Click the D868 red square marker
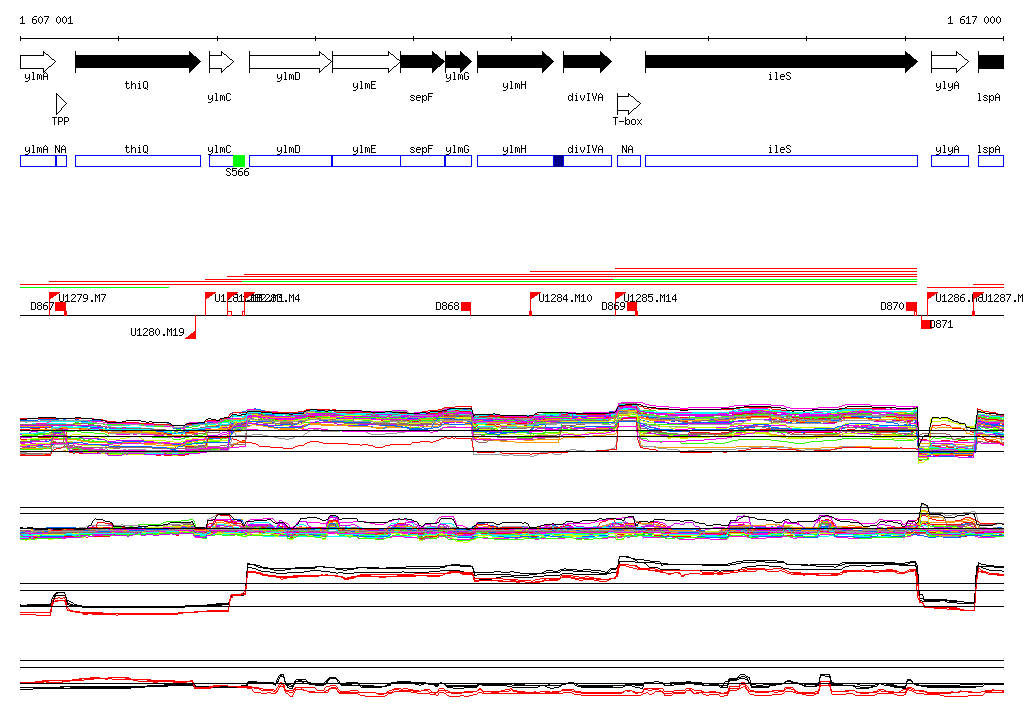Image resolution: width=1024 pixels, height=714 pixels. click(466, 307)
